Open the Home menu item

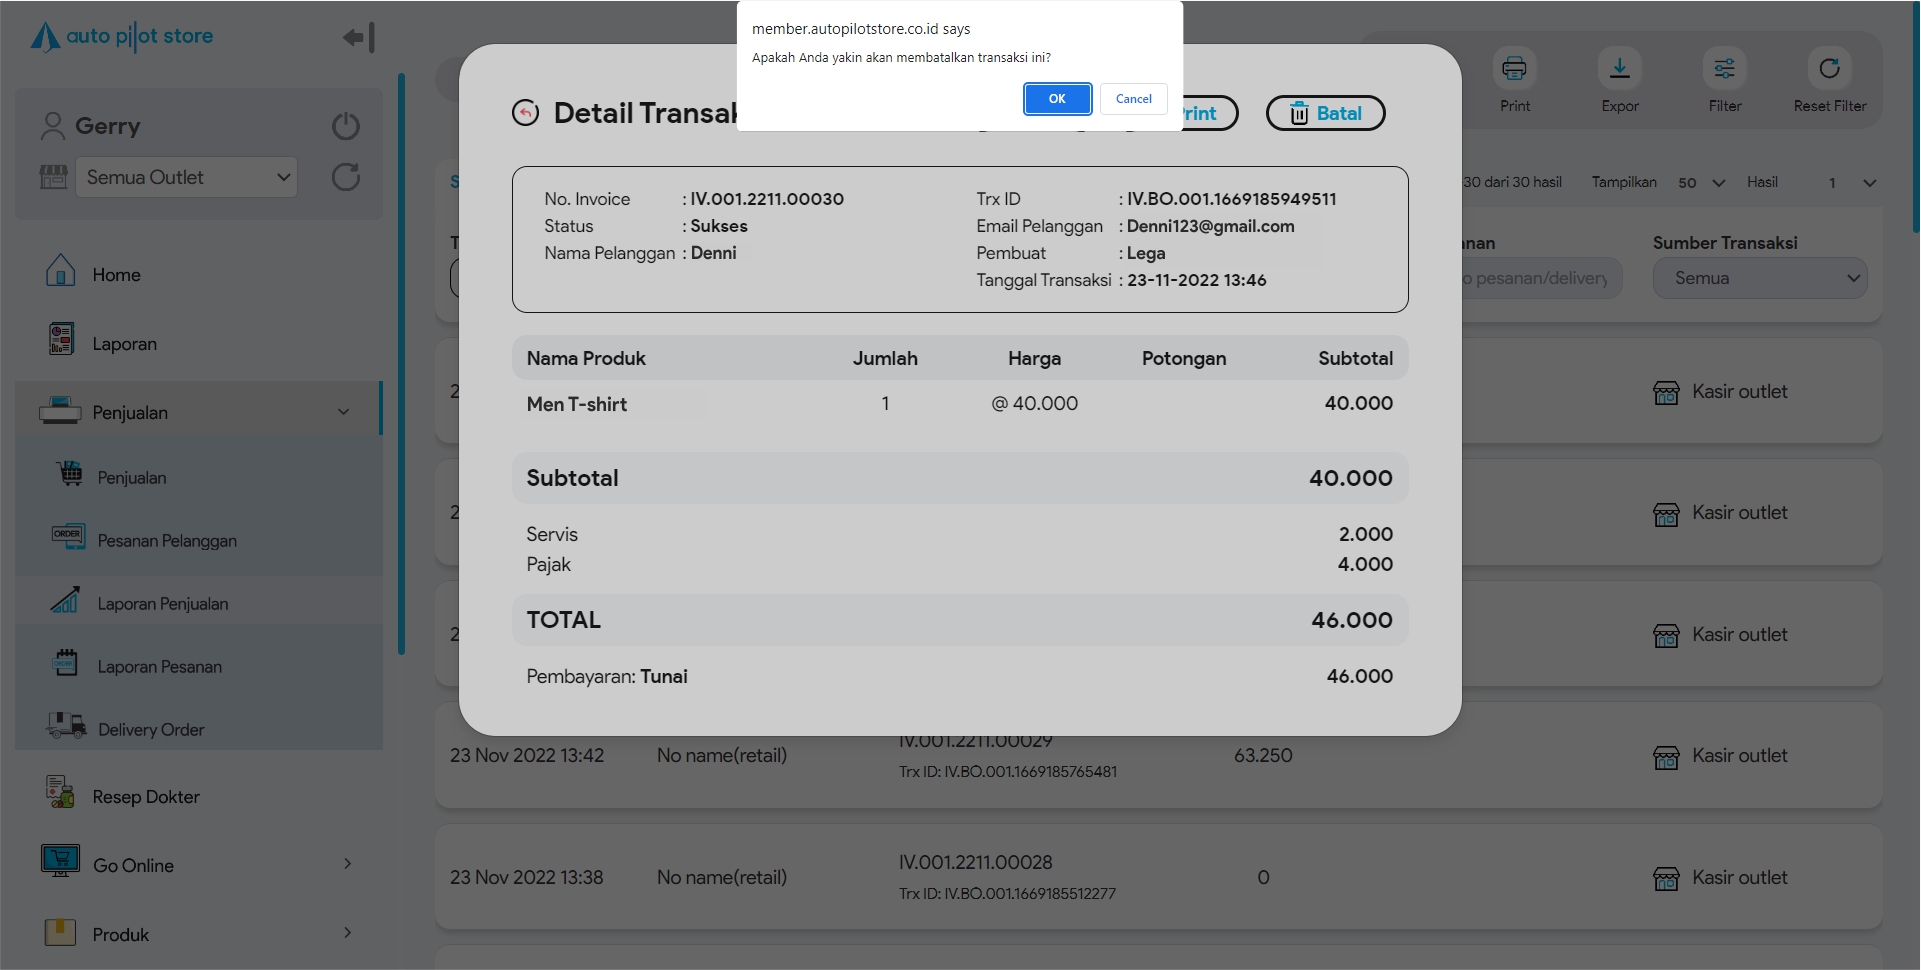tap(116, 275)
